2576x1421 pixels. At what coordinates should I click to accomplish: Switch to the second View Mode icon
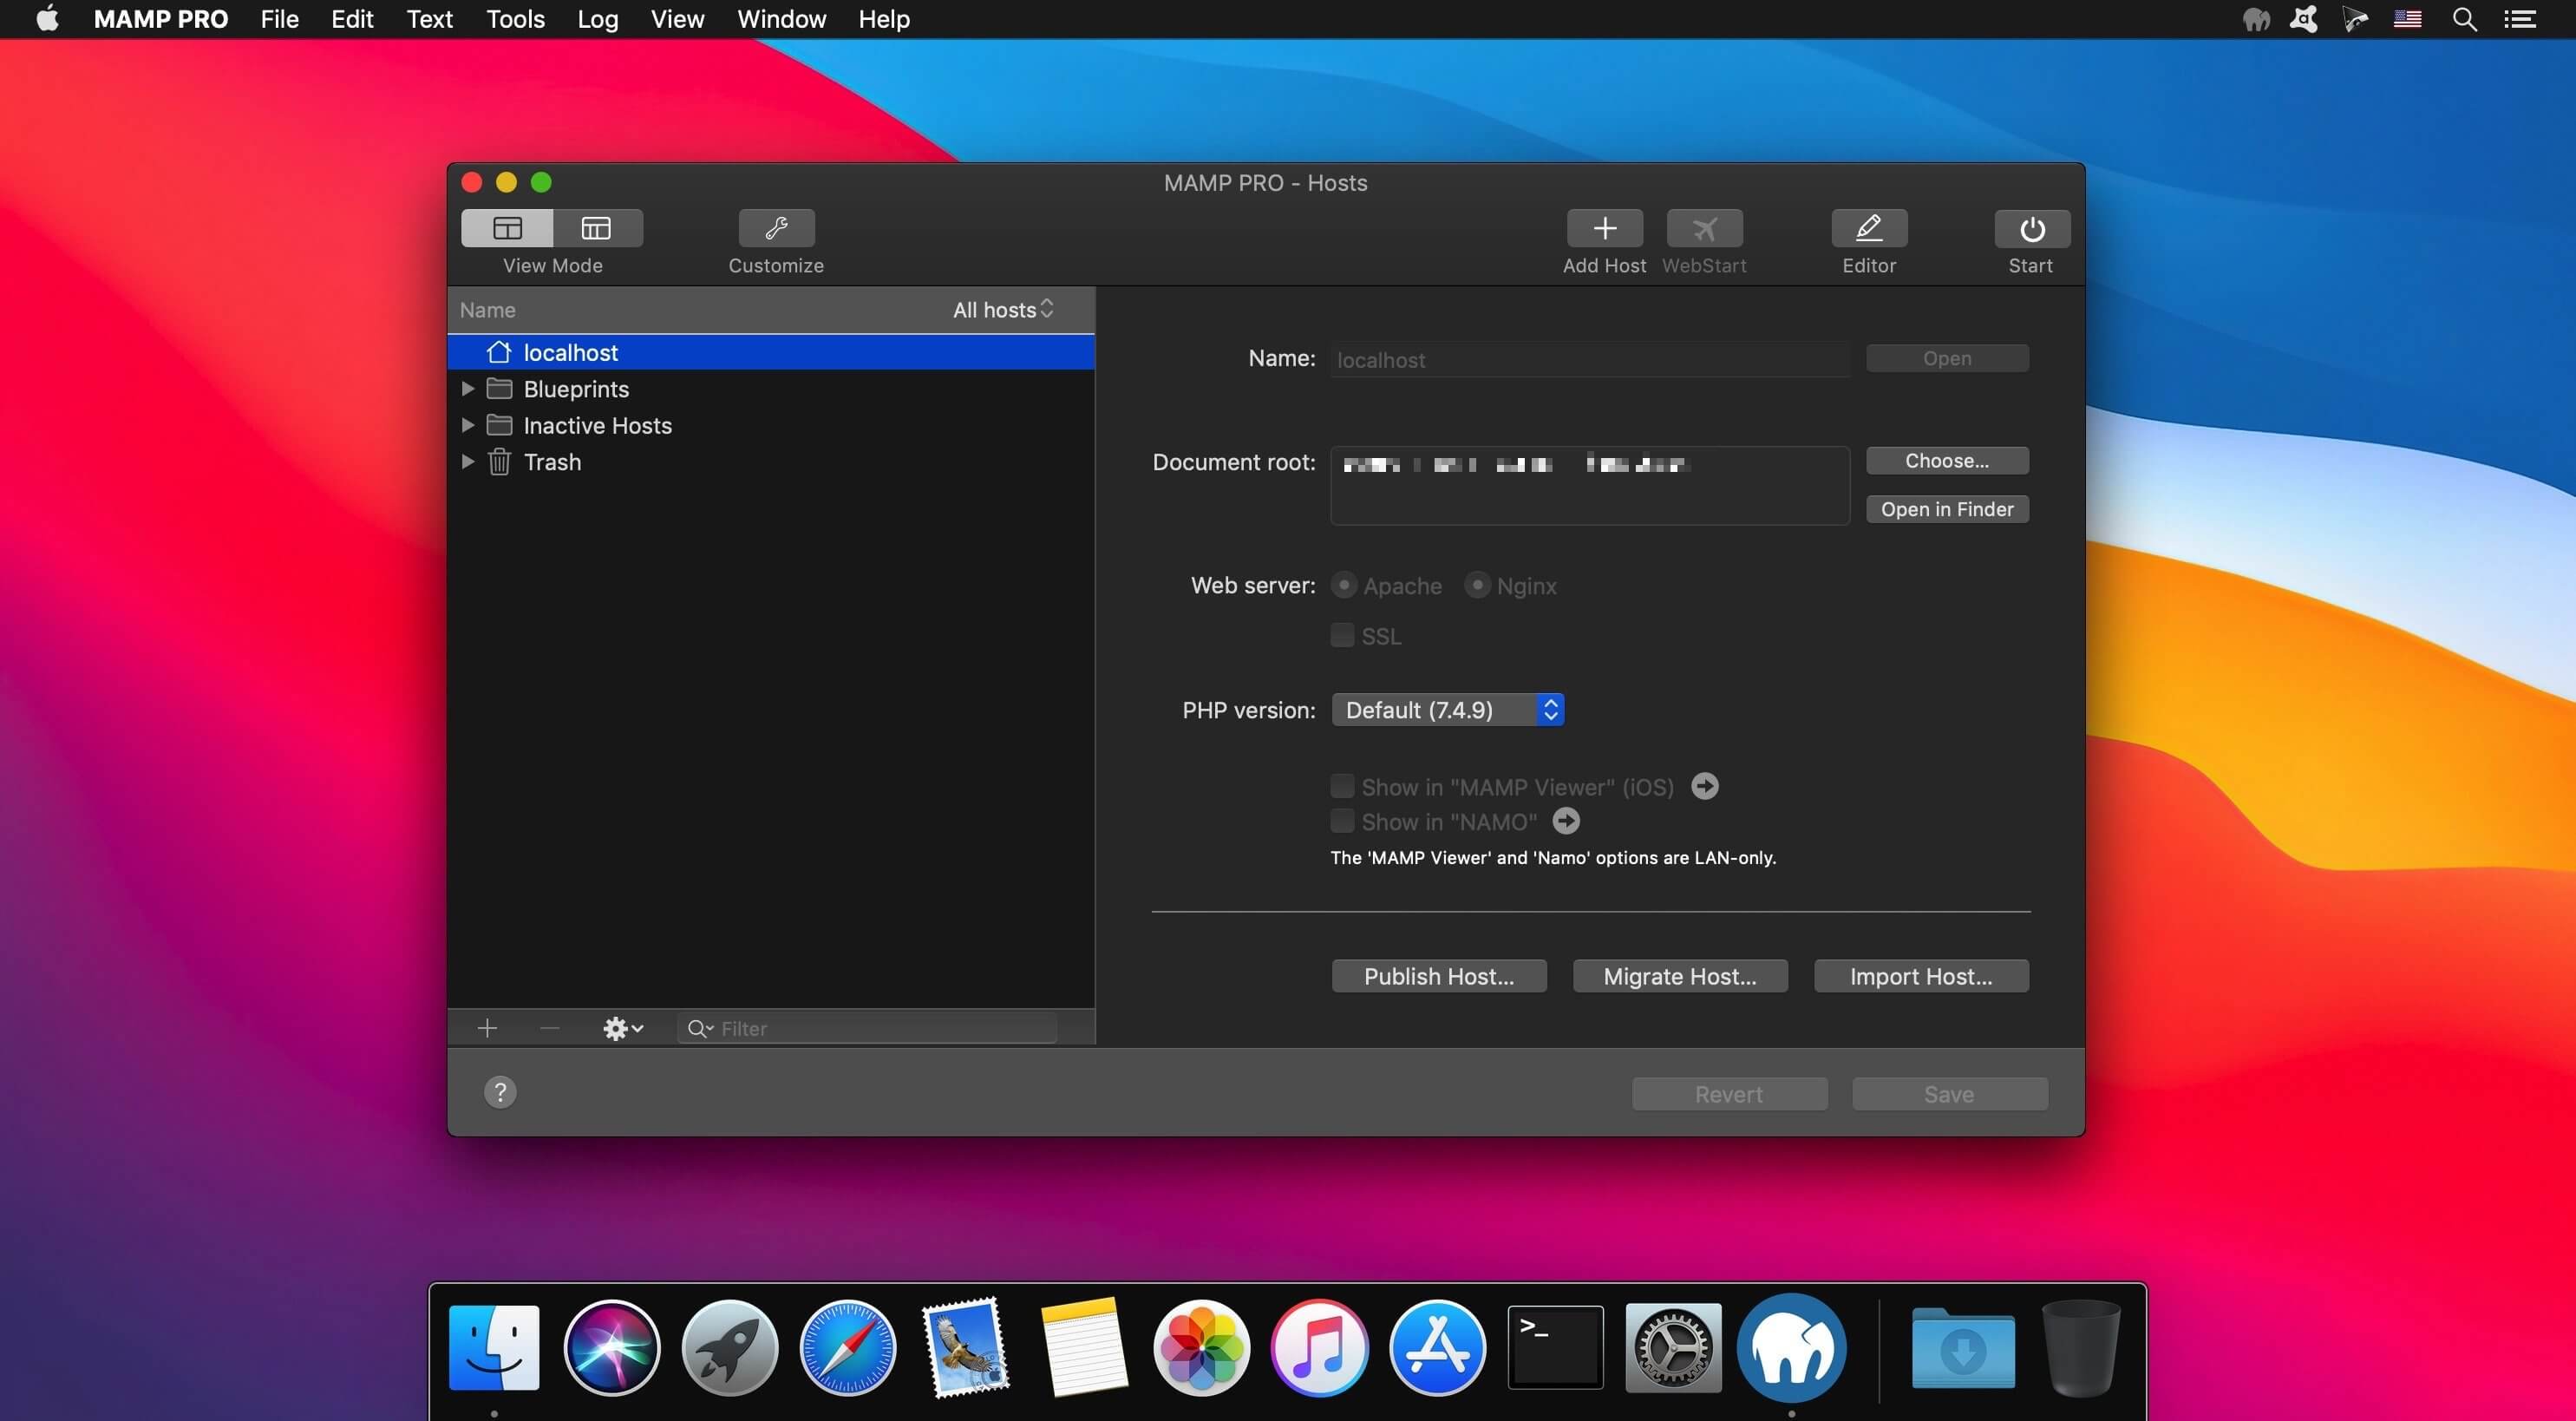click(x=596, y=229)
